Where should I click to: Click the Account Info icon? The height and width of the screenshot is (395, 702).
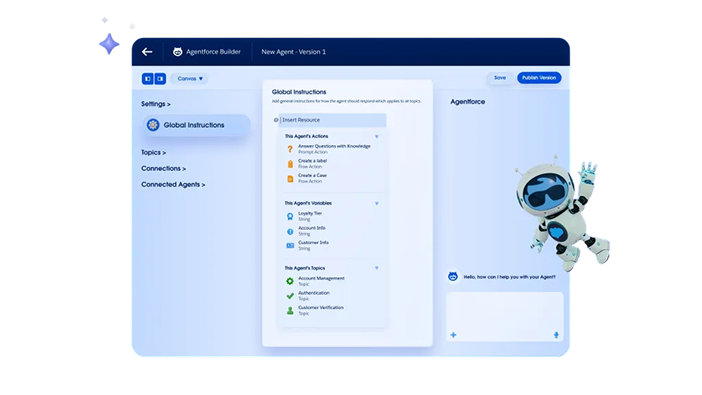pos(290,232)
